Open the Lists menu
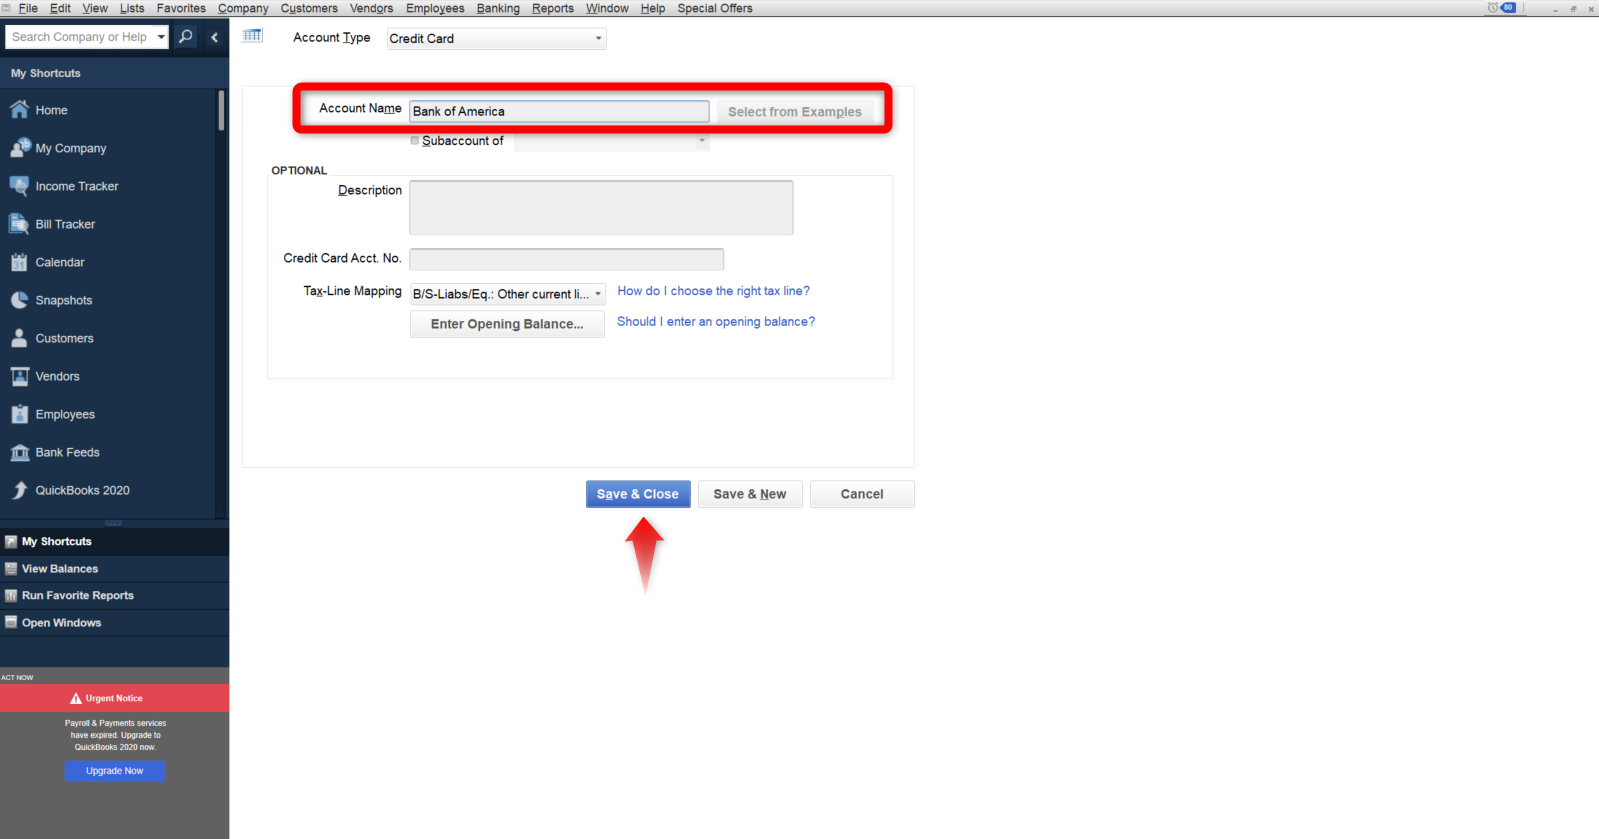The height and width of the screenshot is (839, 1599). [x=132, y=8]
